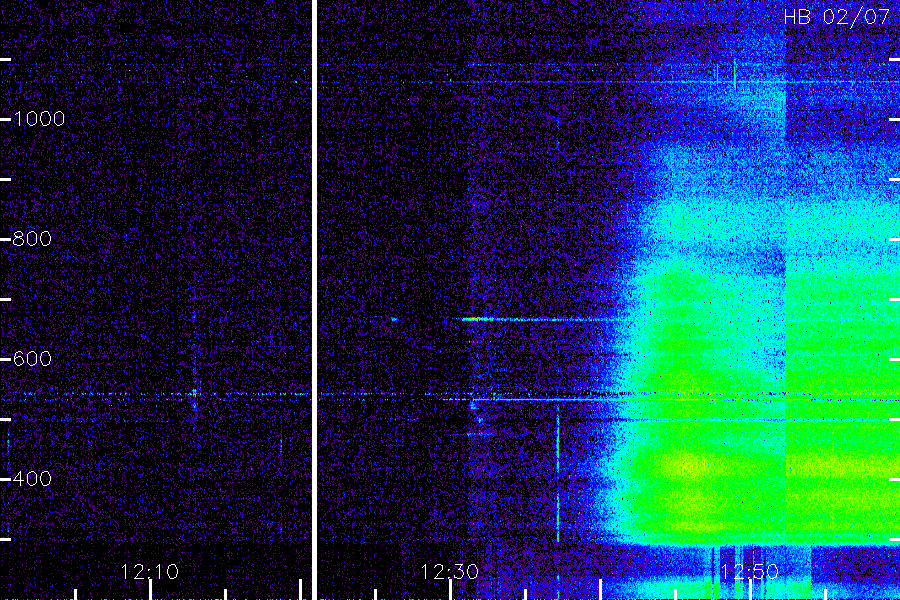Click the 1000 frequency axis label
The width and height of the screenshot is (900, 600).
[x=39, y=119]
